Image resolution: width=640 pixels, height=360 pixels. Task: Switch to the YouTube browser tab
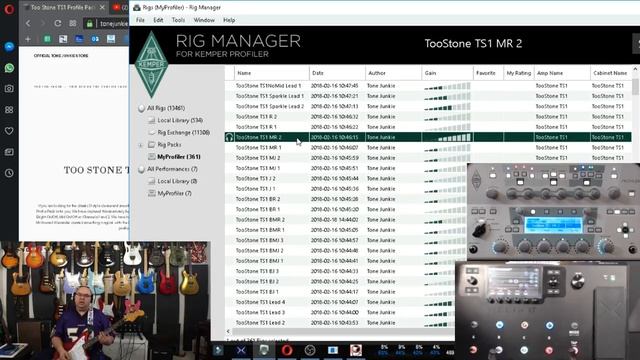pos(119,7)
